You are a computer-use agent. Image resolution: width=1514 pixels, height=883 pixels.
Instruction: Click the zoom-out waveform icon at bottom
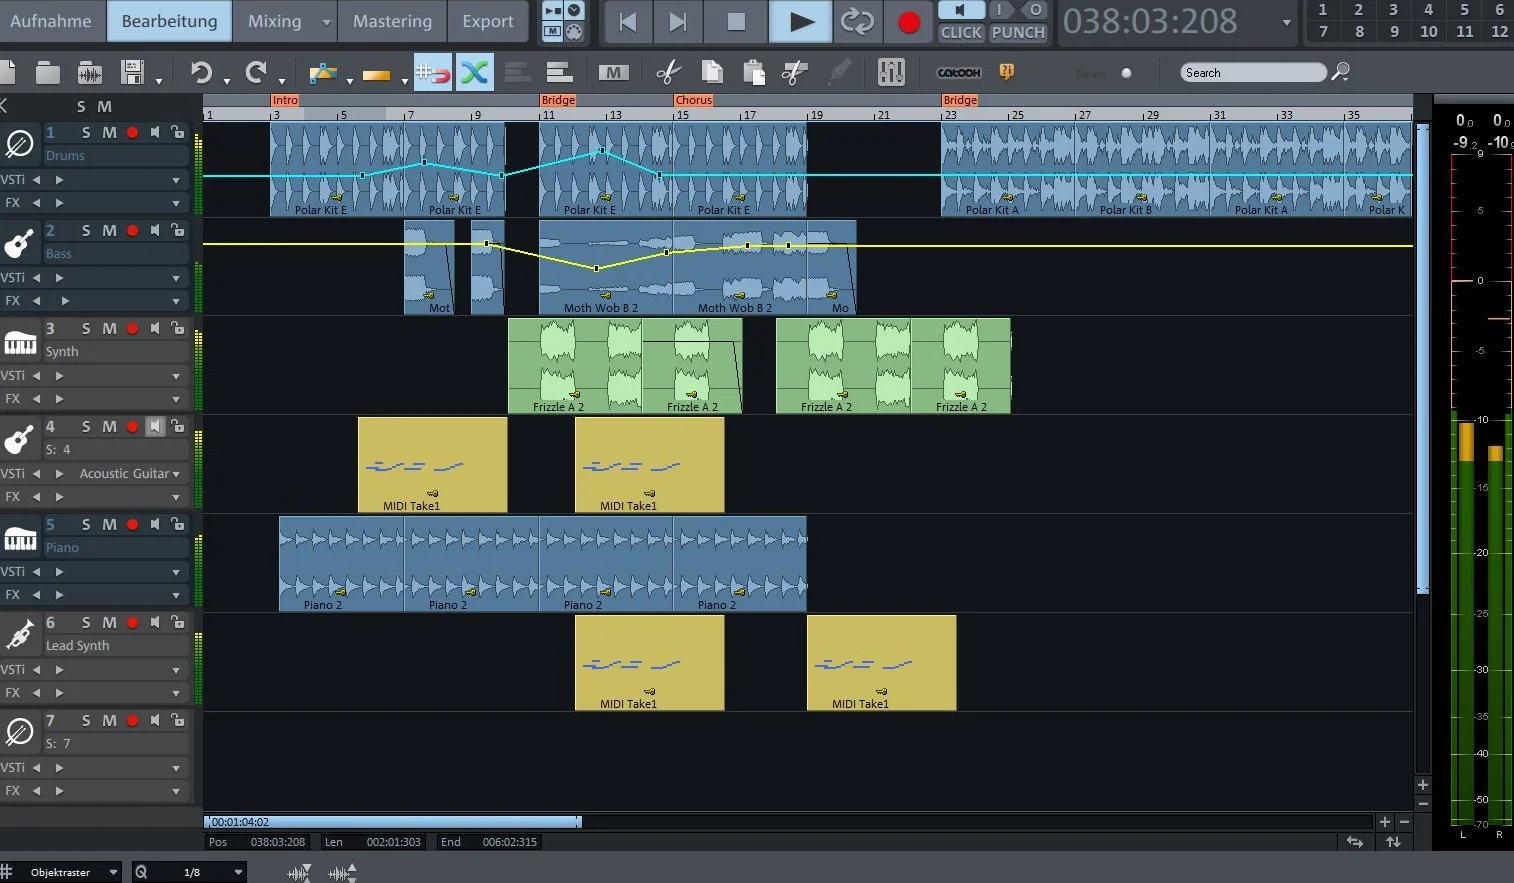tap(300, 872)
